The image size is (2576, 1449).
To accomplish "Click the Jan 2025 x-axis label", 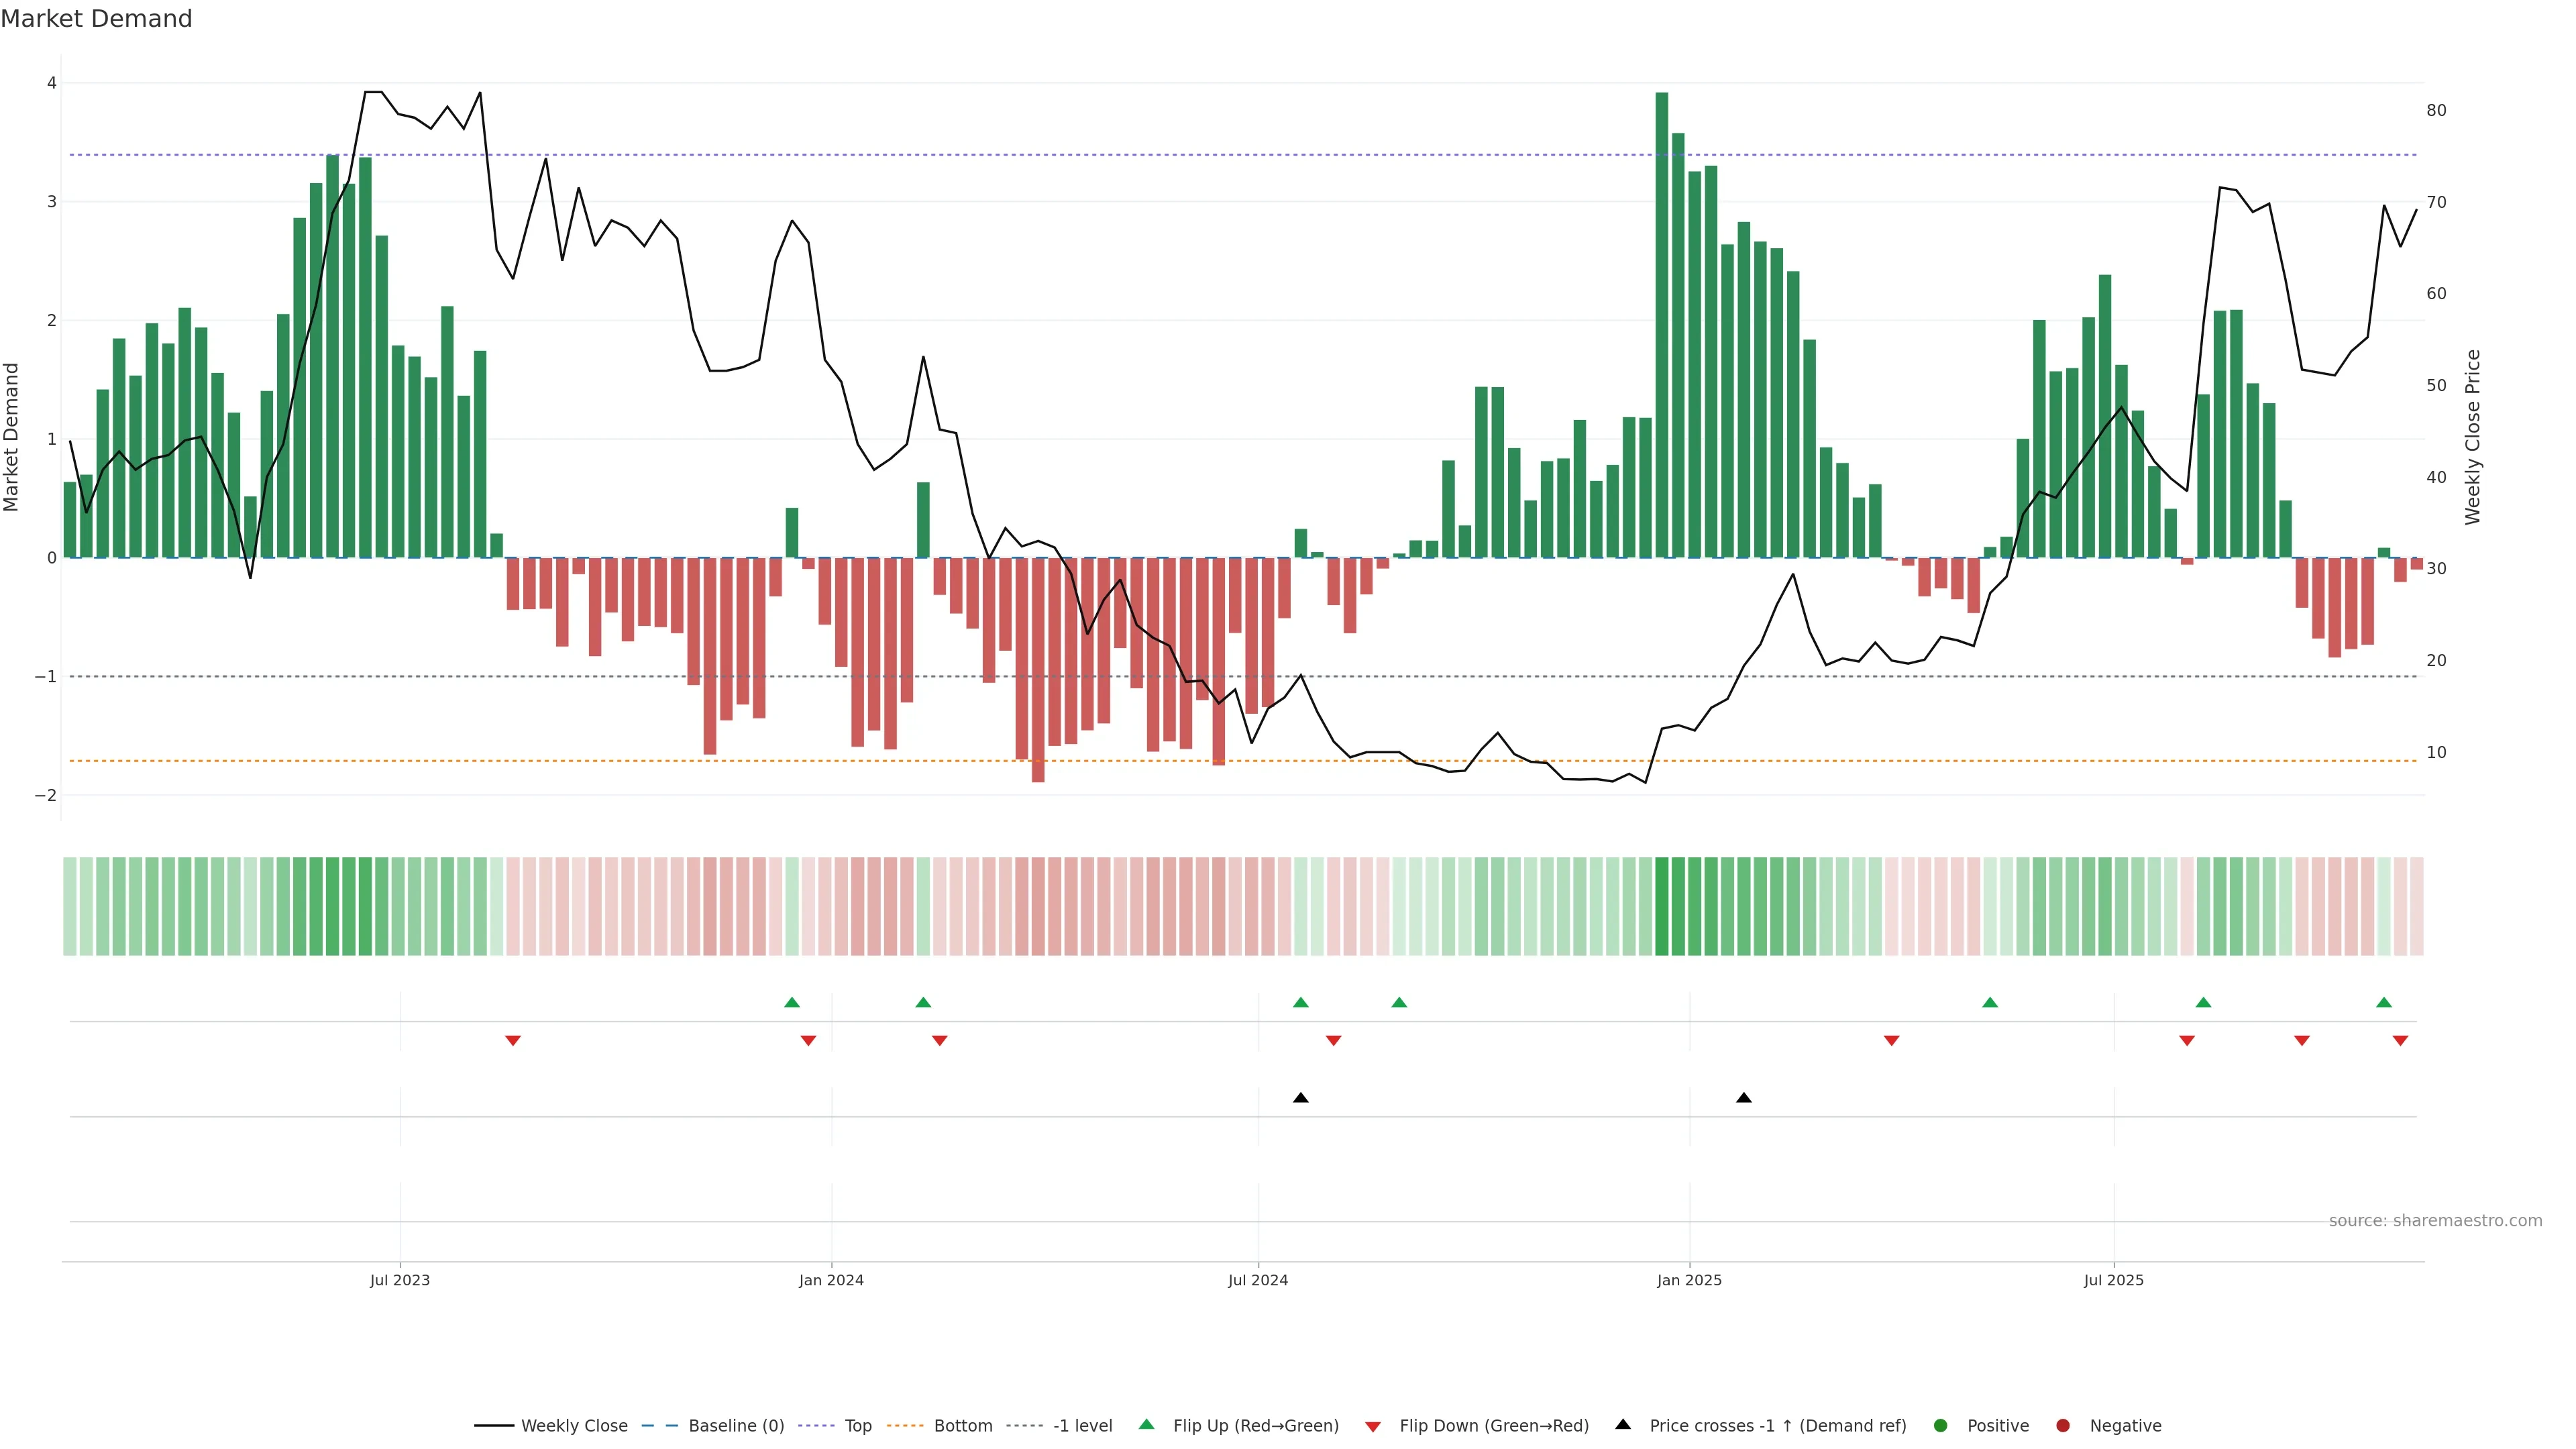I will click(x=1689, y=1280).
